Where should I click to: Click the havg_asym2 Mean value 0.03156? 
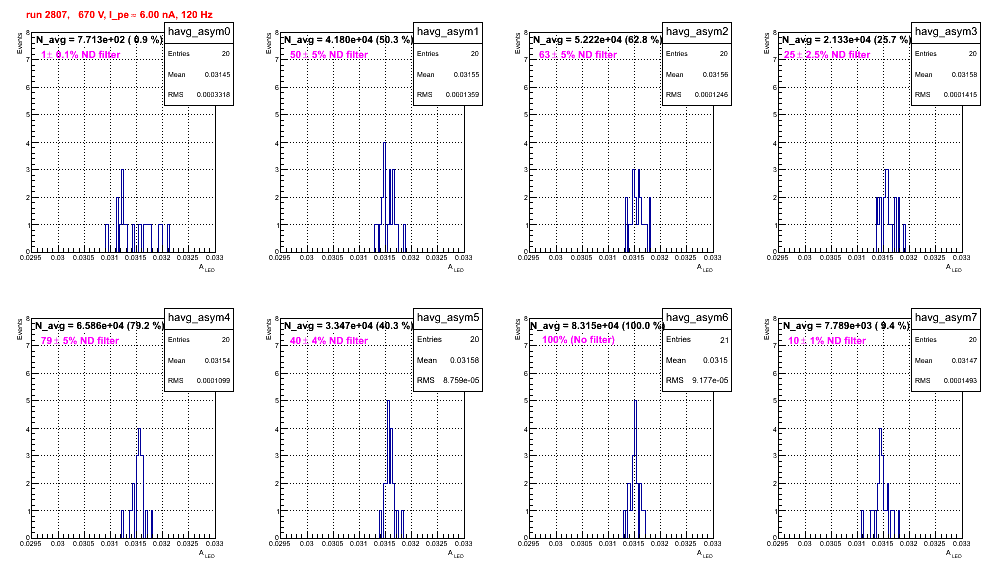(715, 74)
